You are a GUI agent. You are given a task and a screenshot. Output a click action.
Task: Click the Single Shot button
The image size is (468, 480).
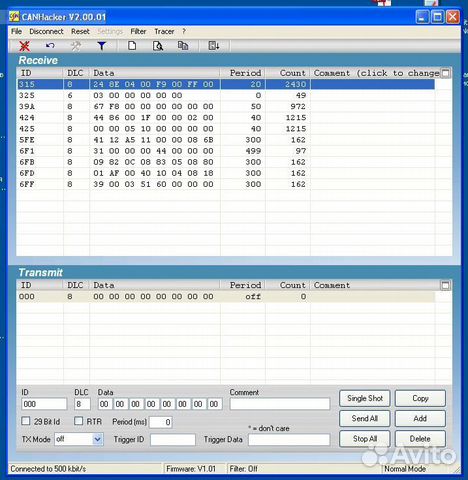(x=365, y=398)
